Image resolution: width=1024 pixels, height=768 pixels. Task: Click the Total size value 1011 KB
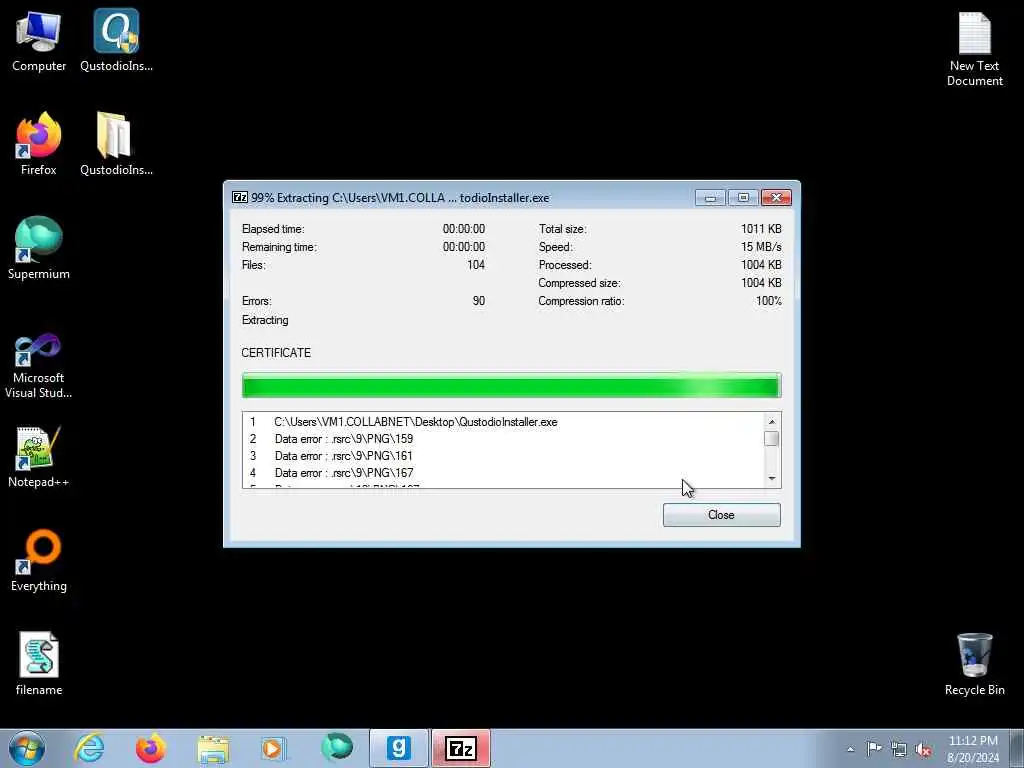[761, 229]
